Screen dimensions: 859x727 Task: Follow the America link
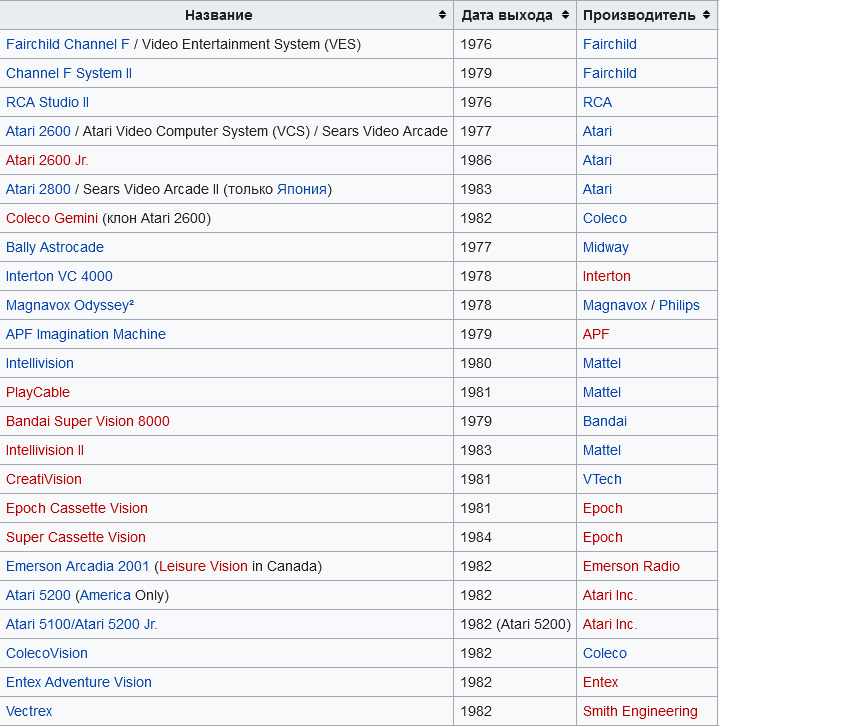pos(106,596)
